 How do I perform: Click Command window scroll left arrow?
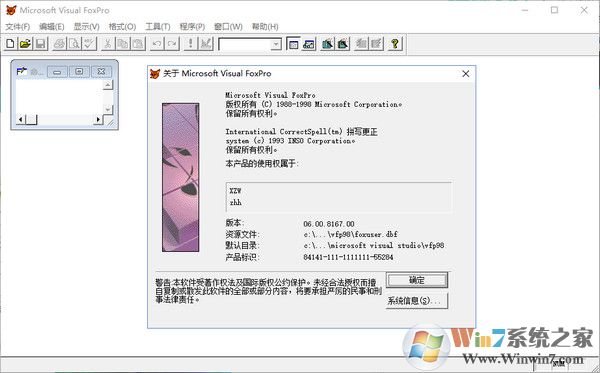(21, 120)
